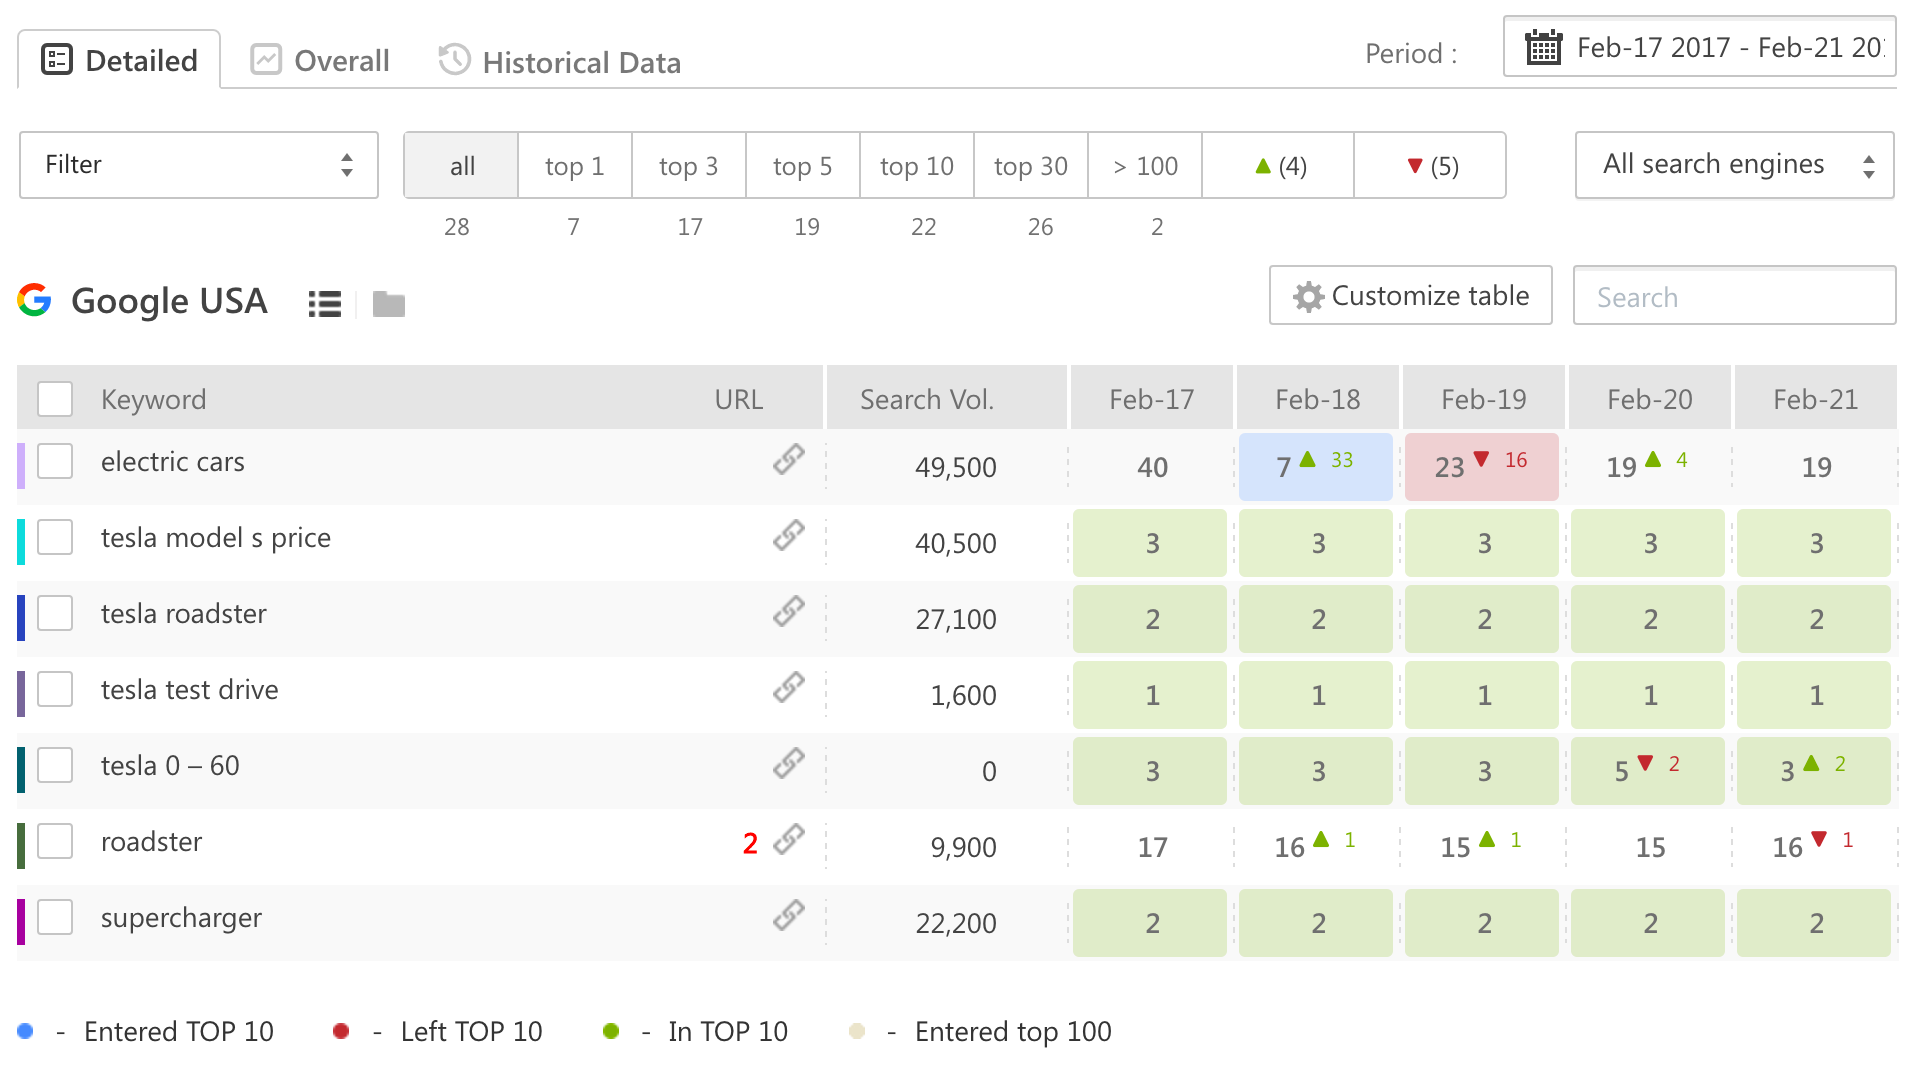Select the 'all' ranking filter

[461, 165]
